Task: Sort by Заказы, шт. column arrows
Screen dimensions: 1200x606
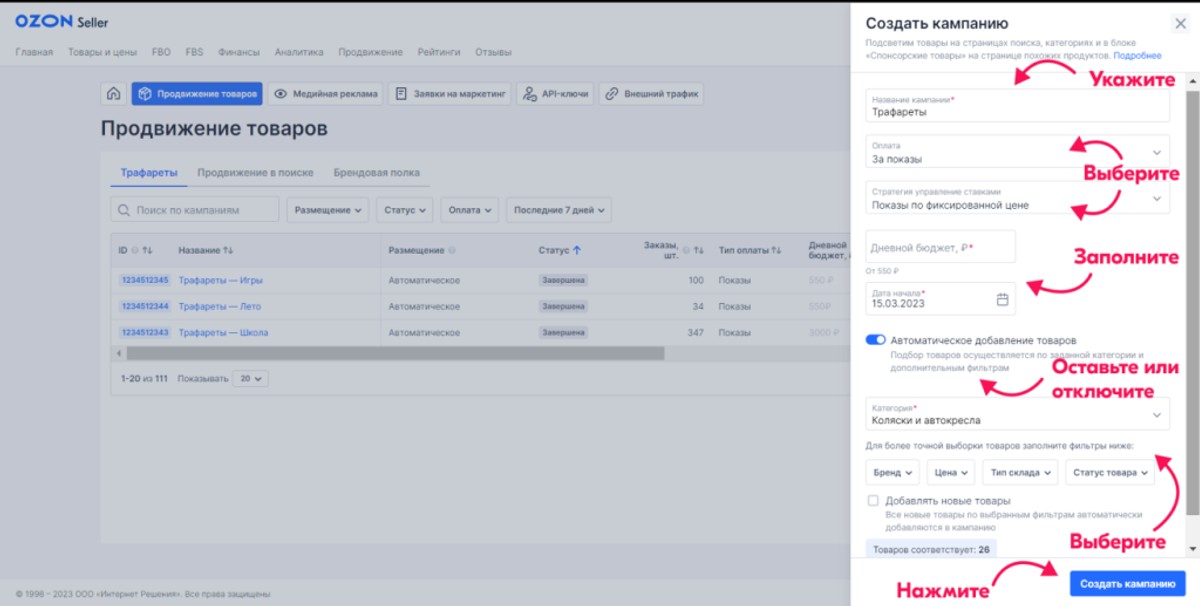Action: (x=699, y=250)
